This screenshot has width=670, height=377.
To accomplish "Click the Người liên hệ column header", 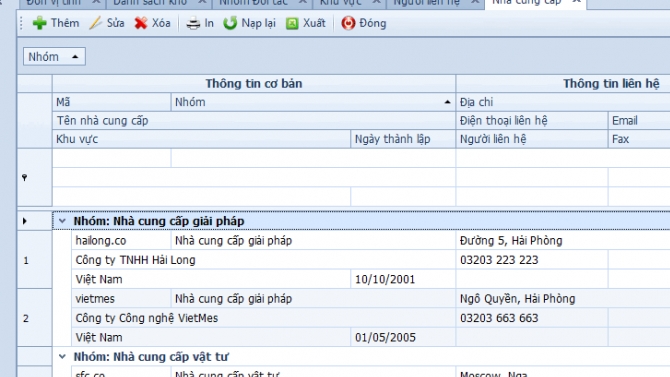I will (x=532, y=139).
